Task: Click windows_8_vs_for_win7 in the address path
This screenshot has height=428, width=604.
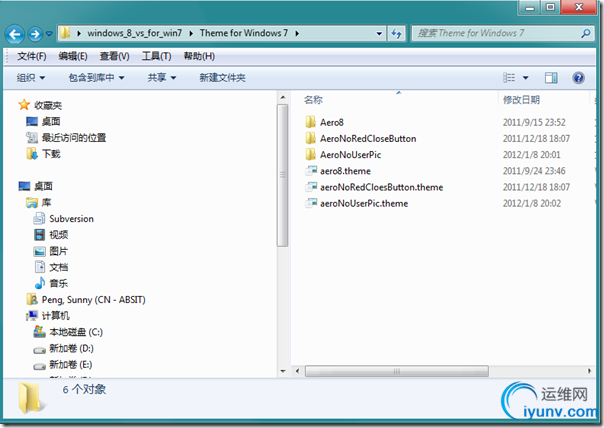Action: [134, 34]
